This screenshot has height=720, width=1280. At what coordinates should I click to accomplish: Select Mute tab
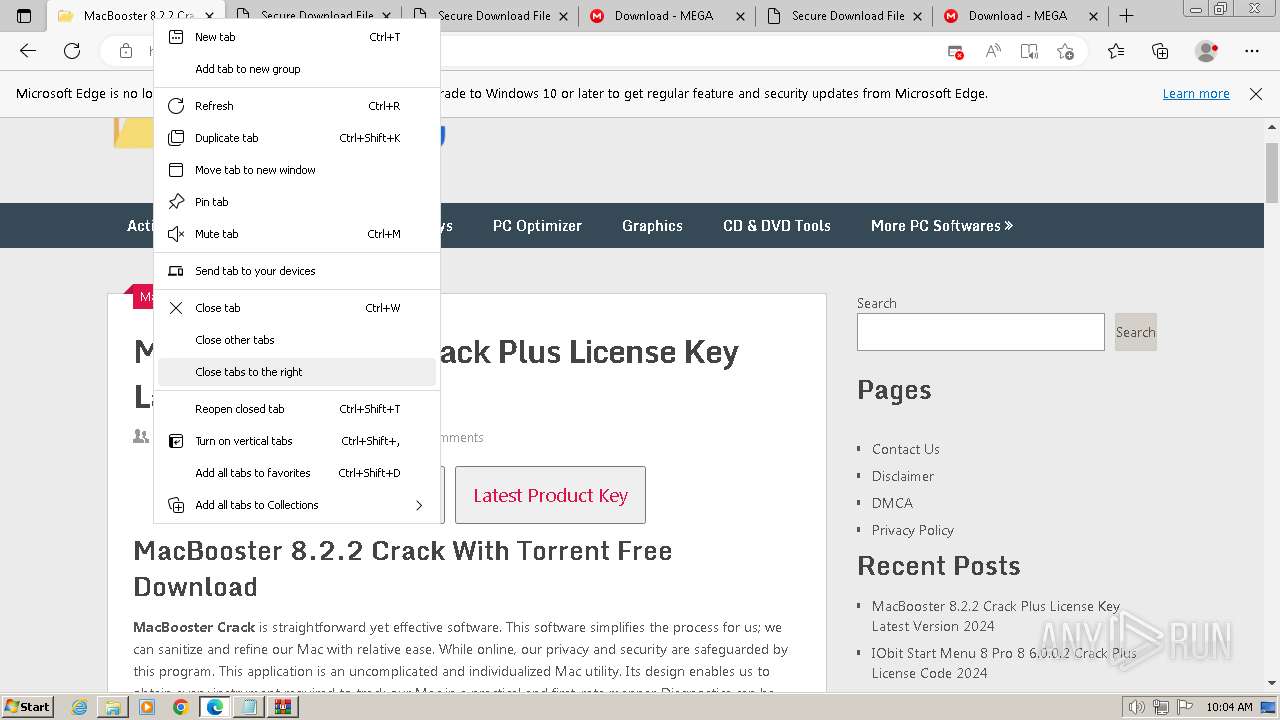click(297, 234)
